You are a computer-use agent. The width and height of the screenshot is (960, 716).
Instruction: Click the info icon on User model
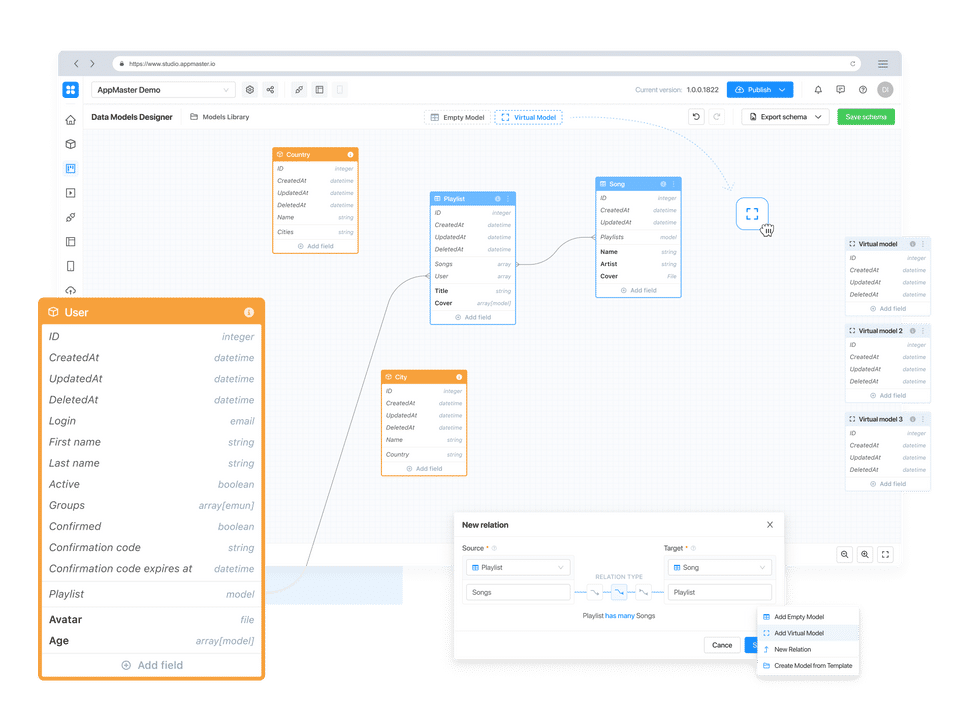click(x=249, y=312)
